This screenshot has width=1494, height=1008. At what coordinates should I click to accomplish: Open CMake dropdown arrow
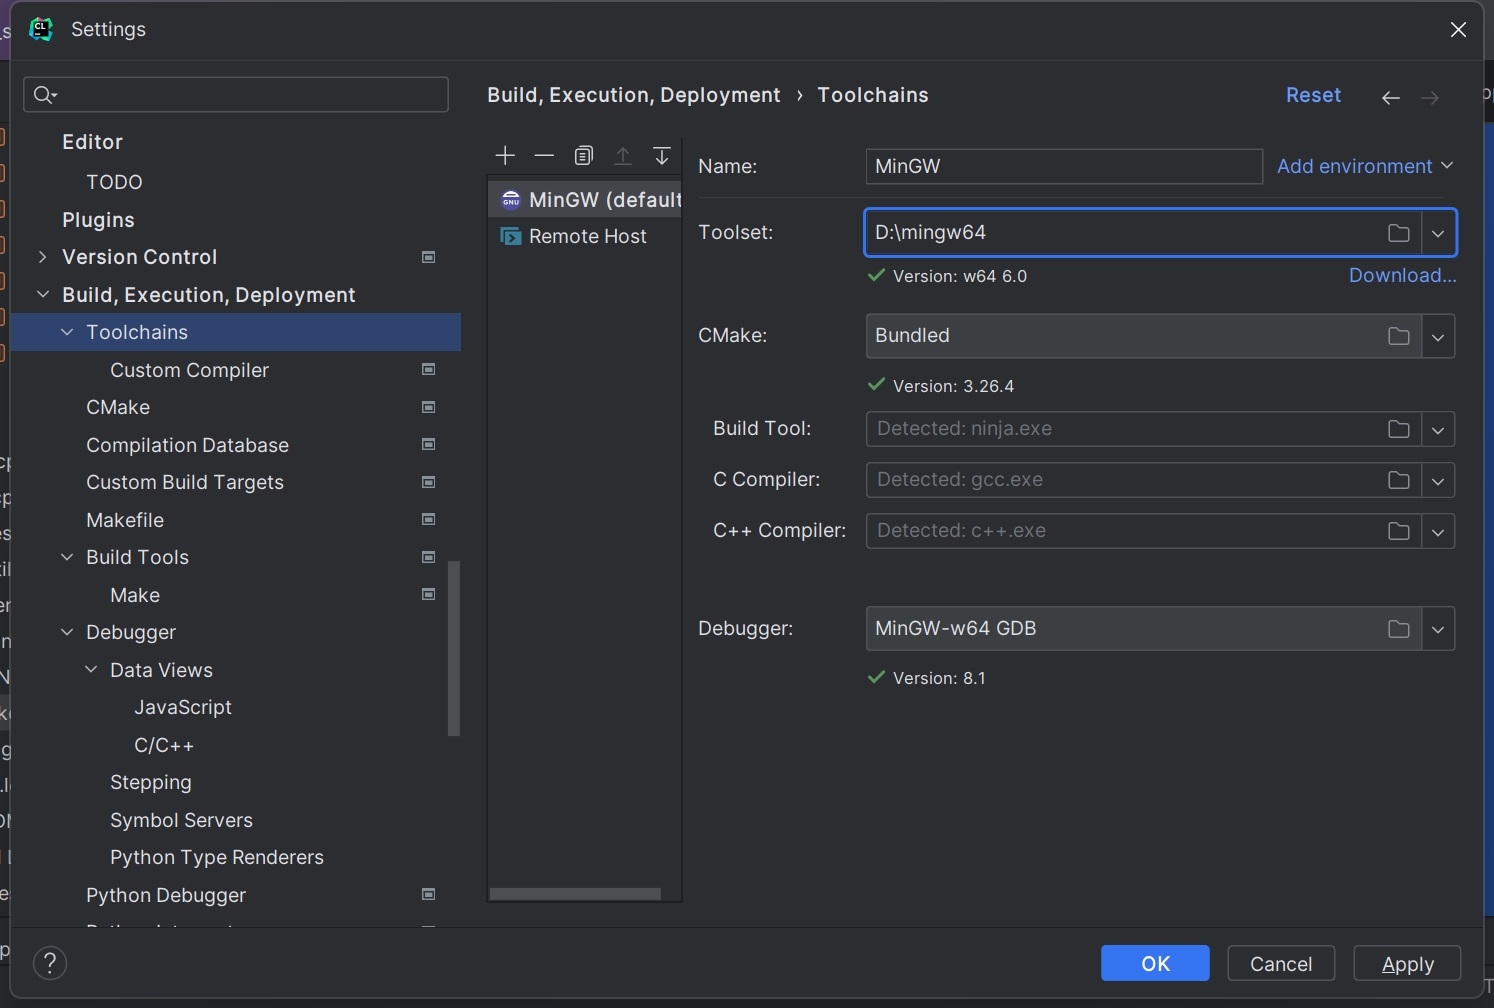click(x=1438, y=337)
